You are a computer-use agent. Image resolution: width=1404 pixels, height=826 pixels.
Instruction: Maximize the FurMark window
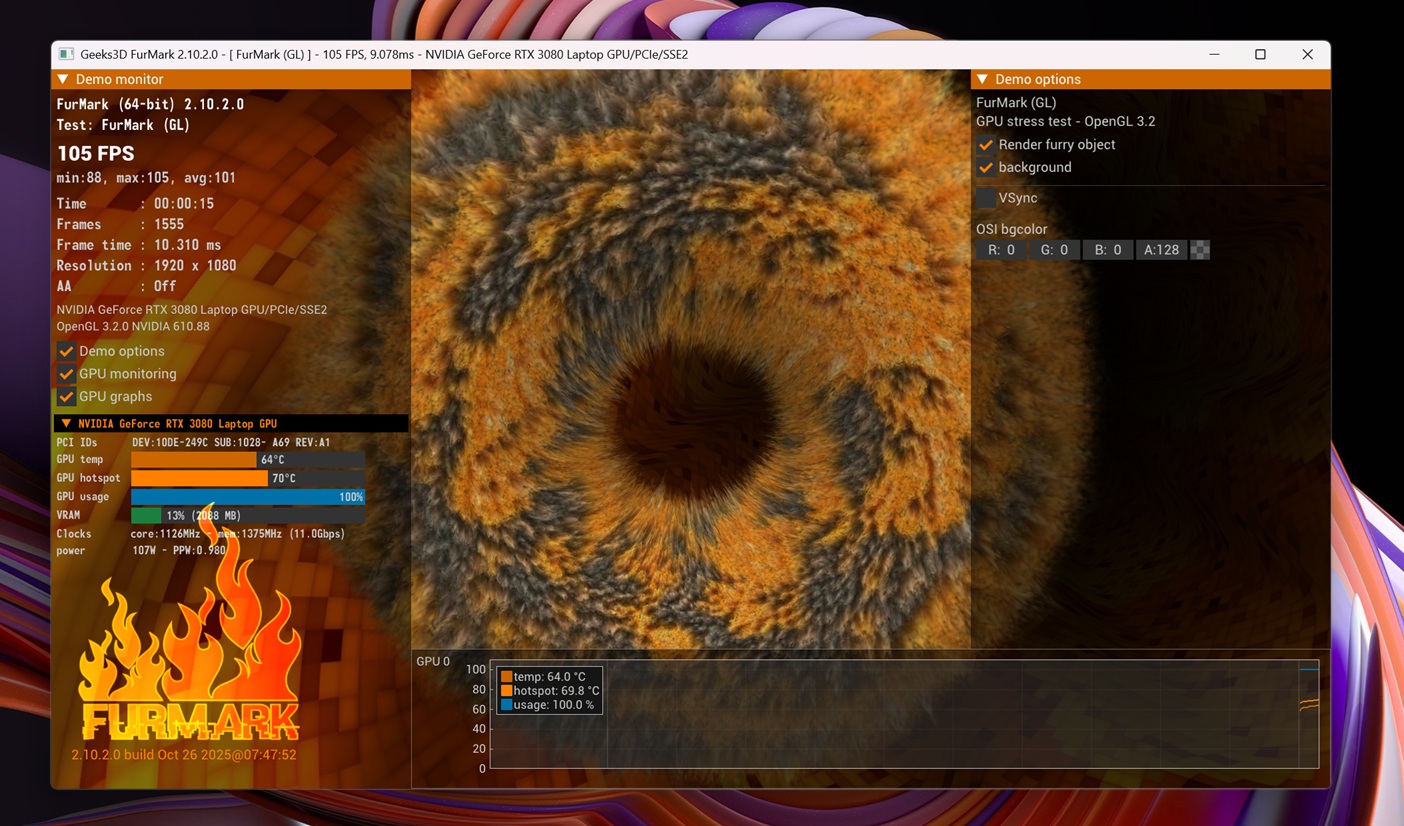[1260, 54]
